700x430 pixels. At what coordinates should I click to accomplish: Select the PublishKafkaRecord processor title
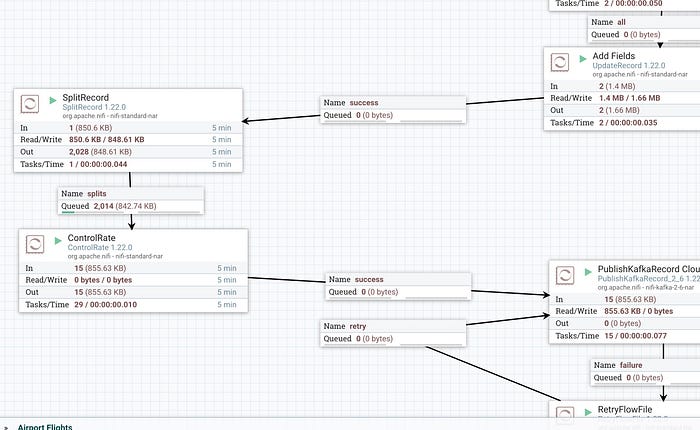tap(649, 269)
